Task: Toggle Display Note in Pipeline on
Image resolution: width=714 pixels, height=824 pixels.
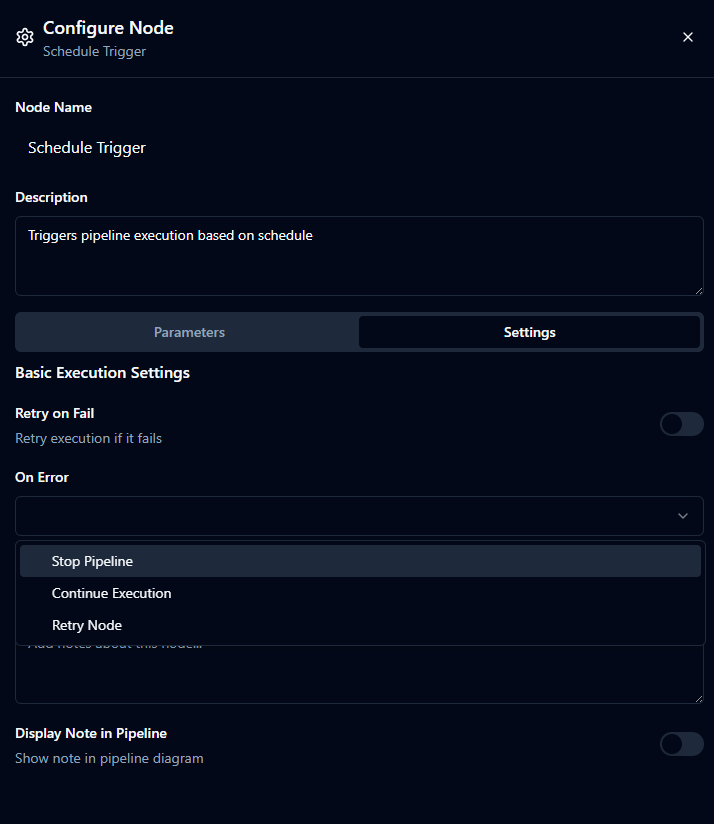Action: (x=681, y=744)
